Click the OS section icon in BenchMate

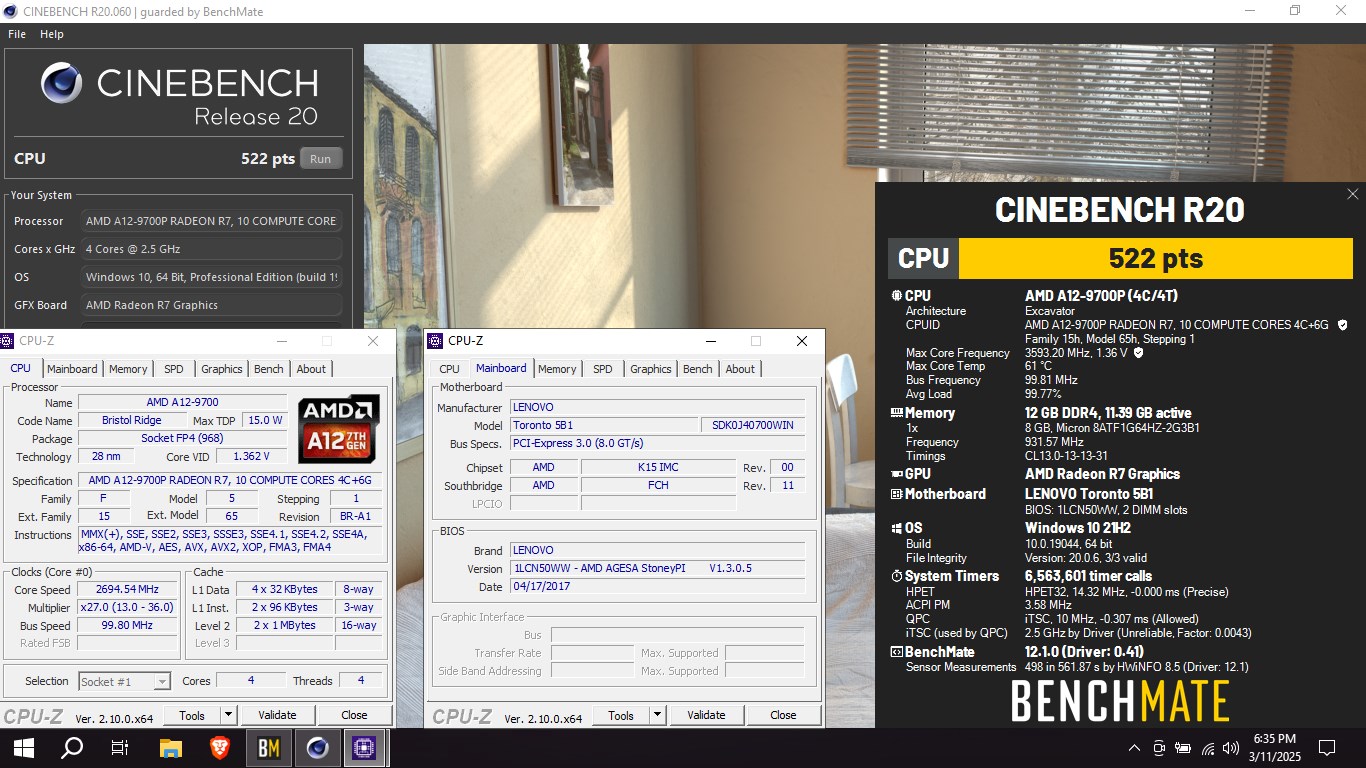pos(896,528)
